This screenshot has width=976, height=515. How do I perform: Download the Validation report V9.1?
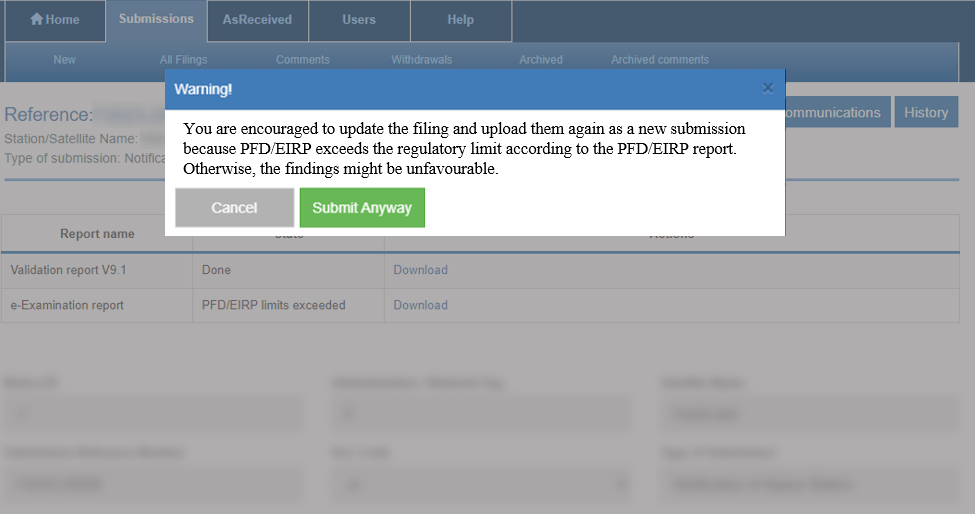pyautogui.click(x=420, y=270)
